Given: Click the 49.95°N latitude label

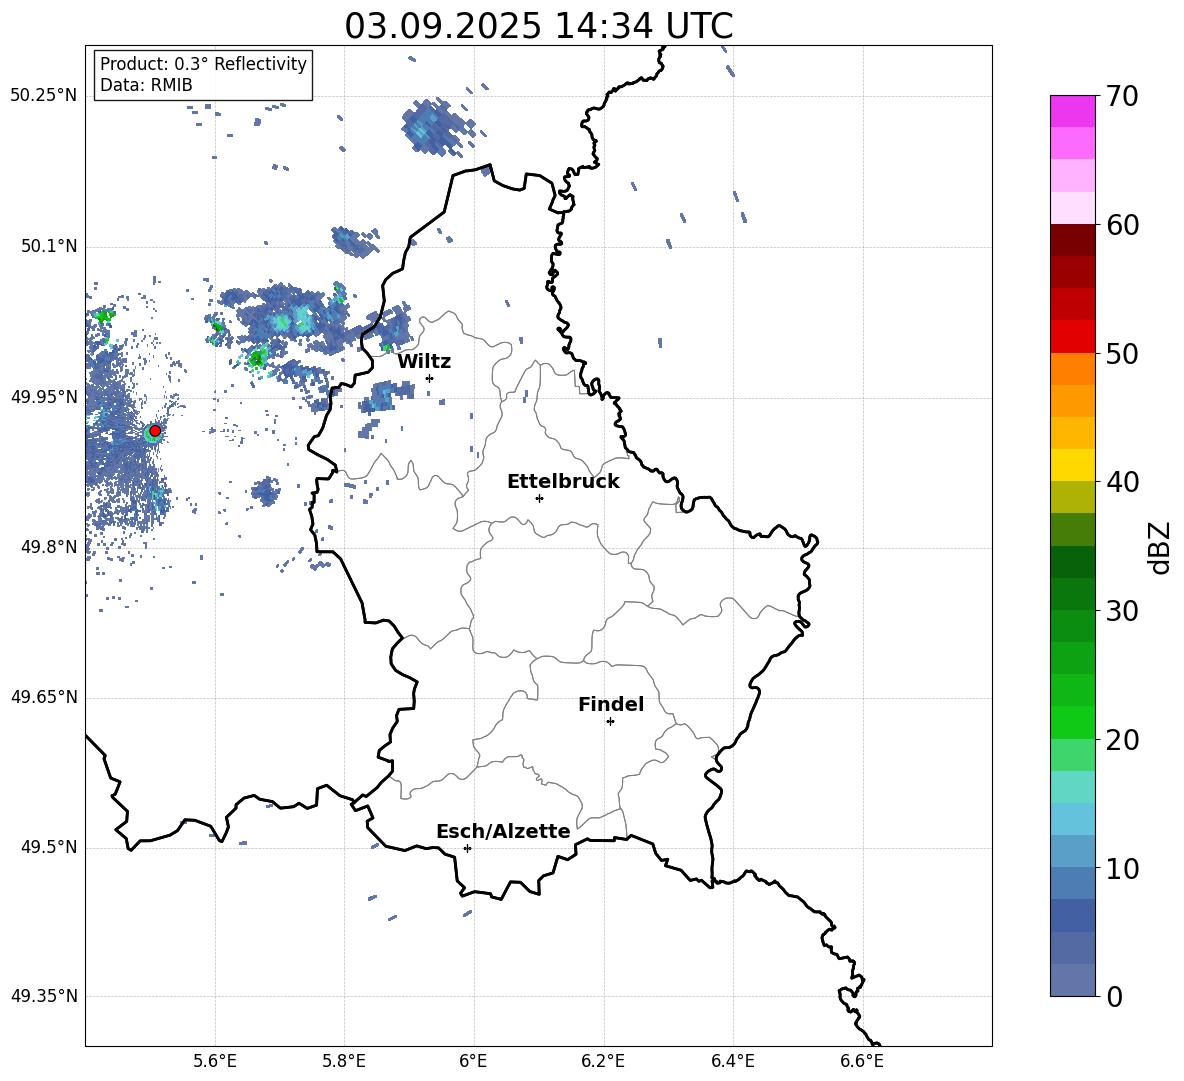Looking at the screenshot, I should tap(44, 397).
